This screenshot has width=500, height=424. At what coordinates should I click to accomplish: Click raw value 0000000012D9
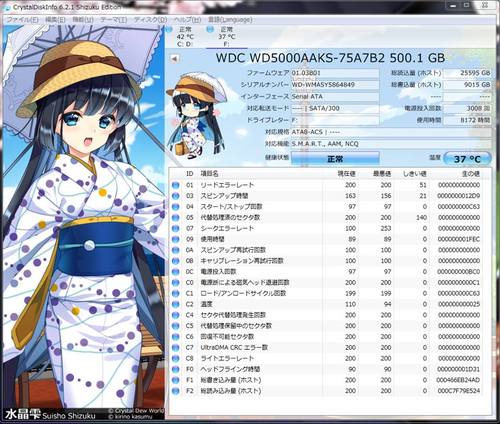[459, 196]
